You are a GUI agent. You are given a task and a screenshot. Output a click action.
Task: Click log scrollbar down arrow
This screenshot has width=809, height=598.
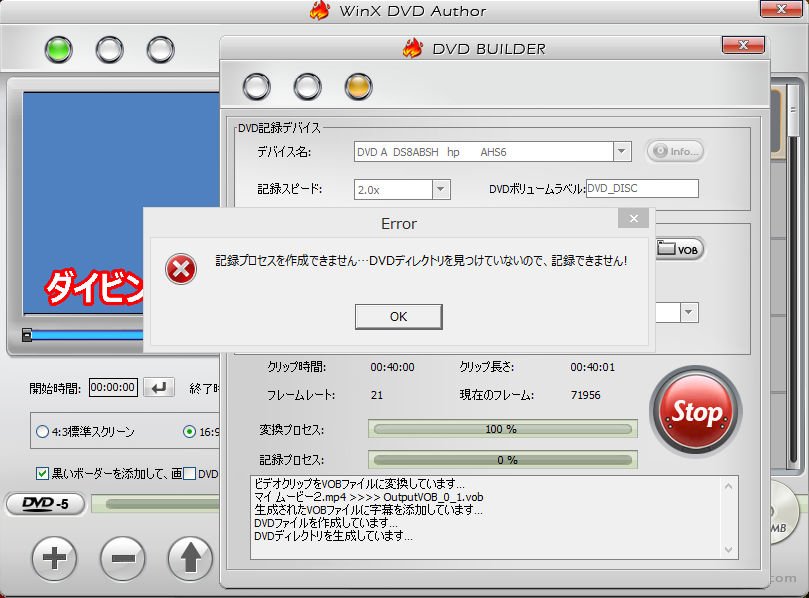[x=729, y=549]
